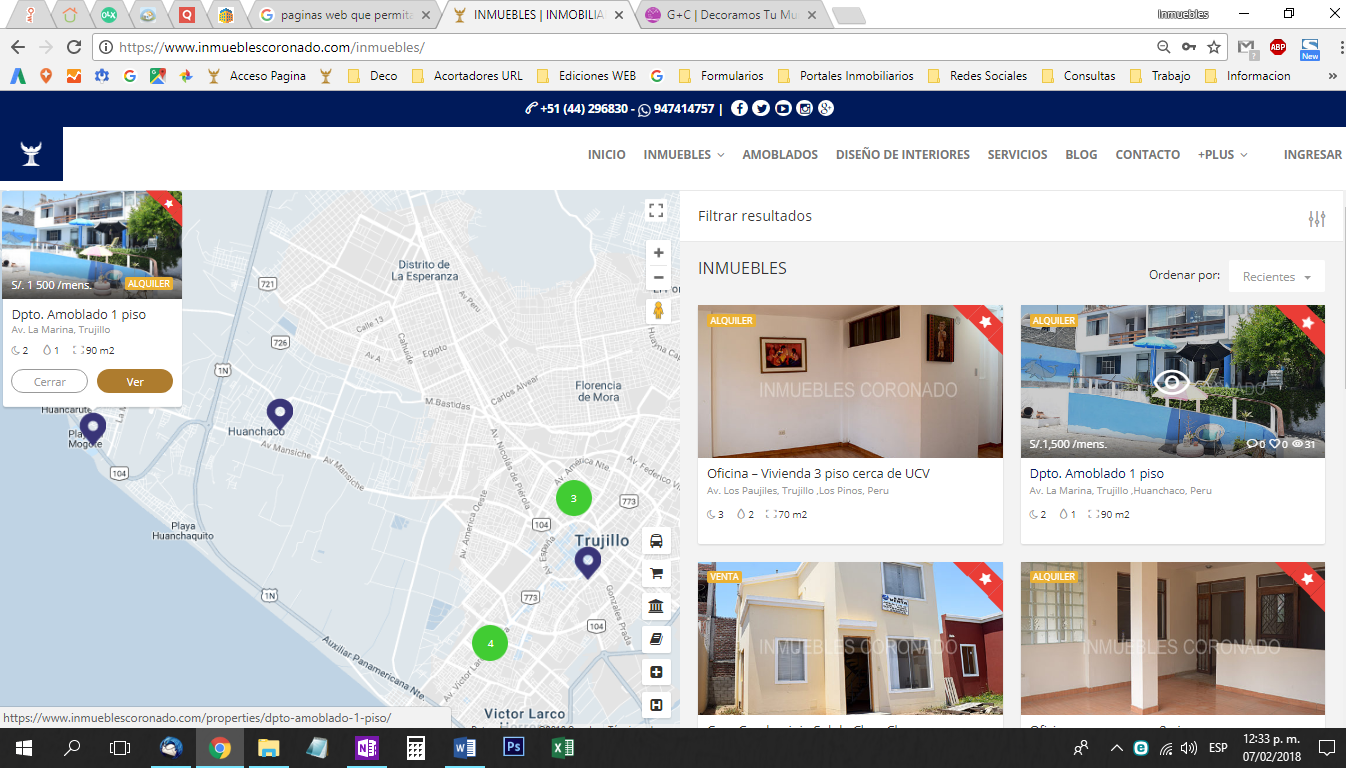The height and width of the screenshot is (768, 1346).
Task: Open the YouTube channel icon
Action: click(783, 109)
